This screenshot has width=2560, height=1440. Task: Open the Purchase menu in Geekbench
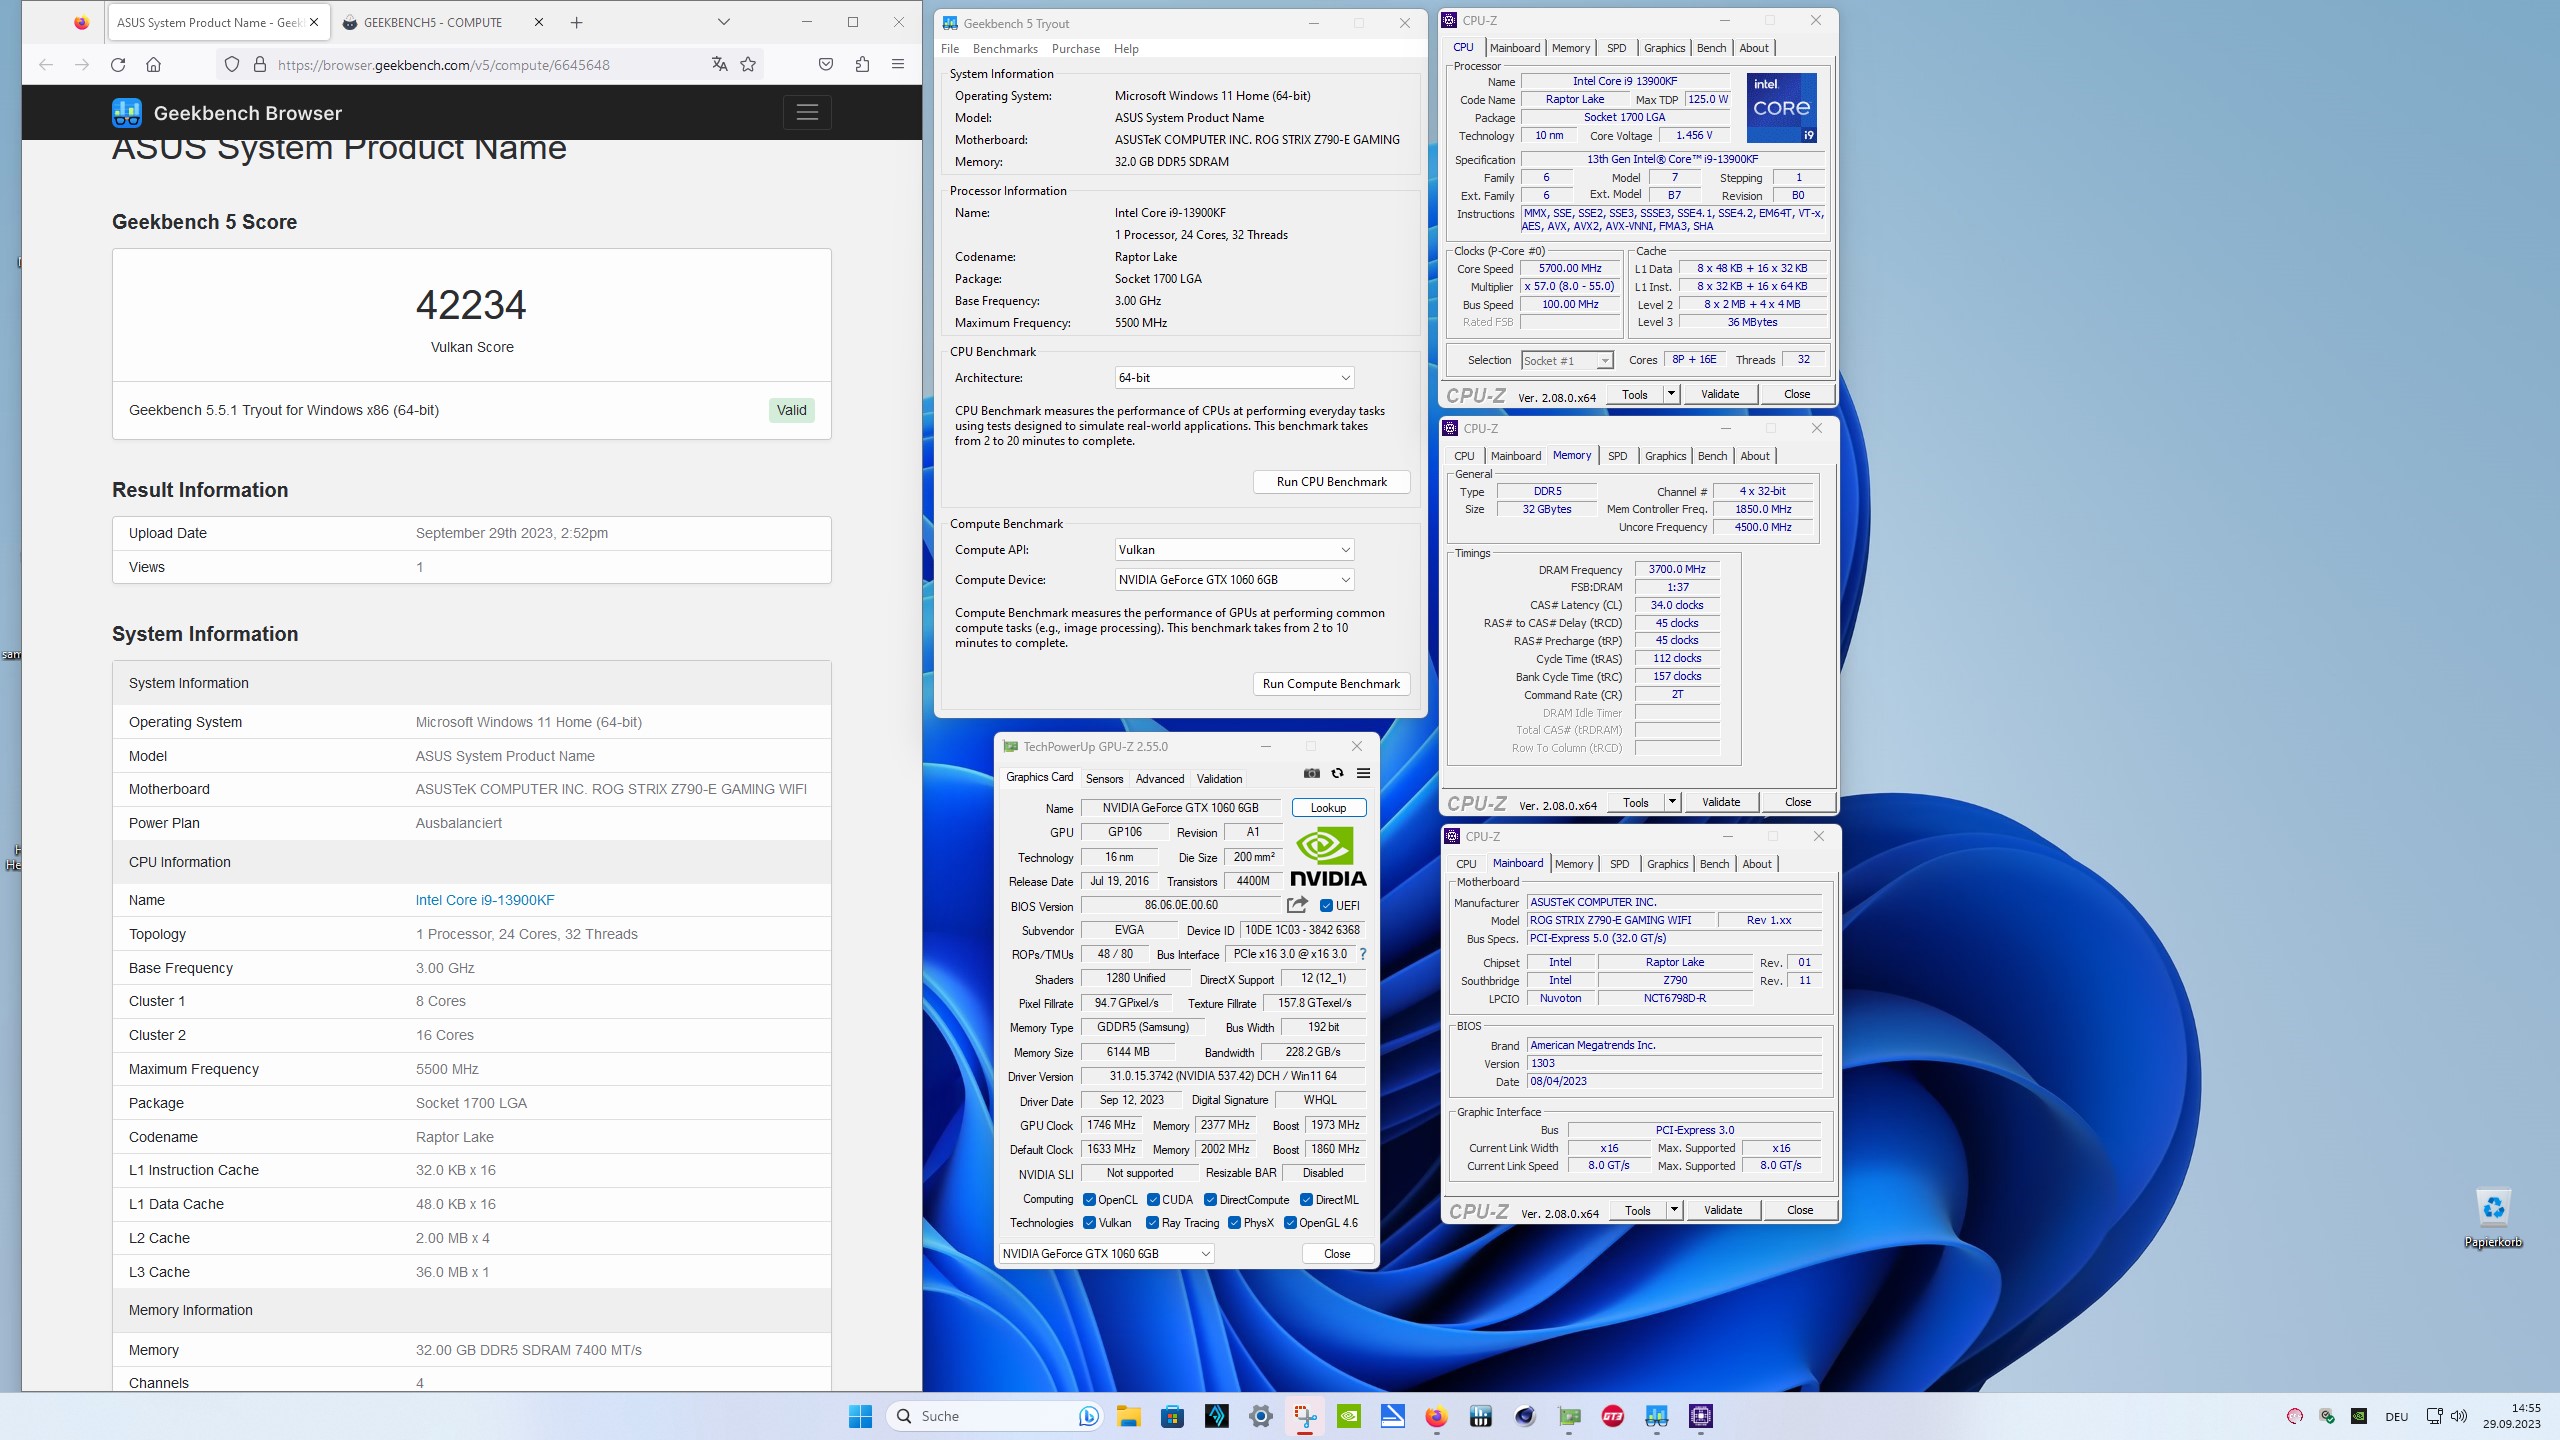pyautogui.click(x=1076, y=49)
